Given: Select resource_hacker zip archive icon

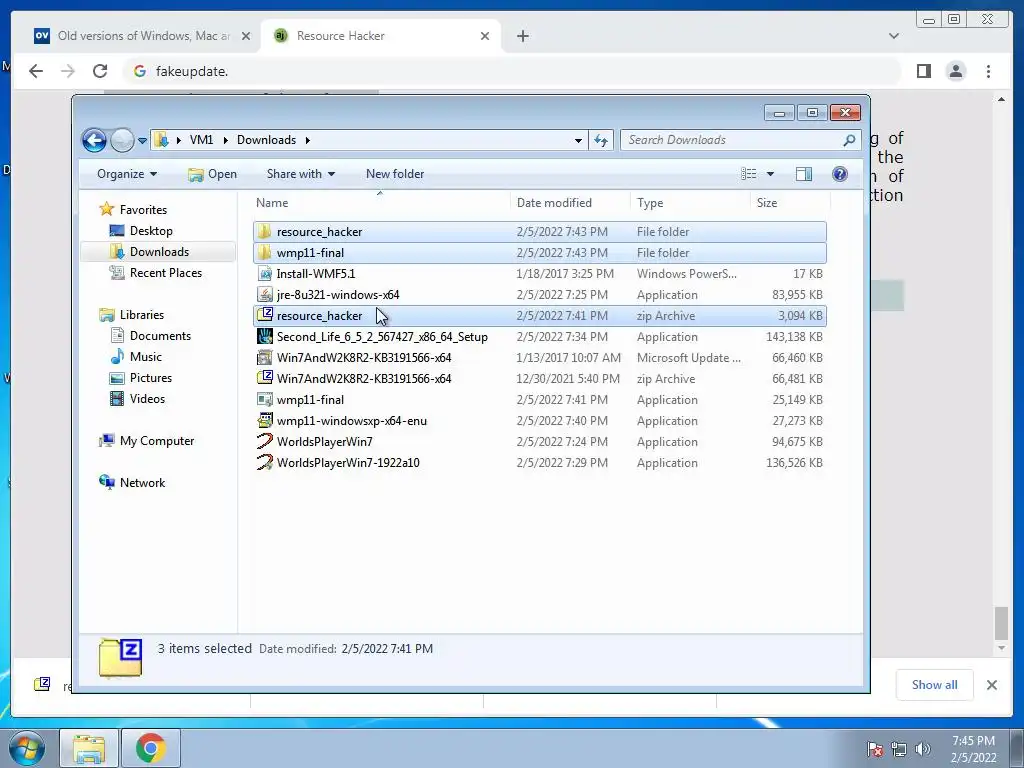Looking at the screenshot, I should [x=264, y=315].
